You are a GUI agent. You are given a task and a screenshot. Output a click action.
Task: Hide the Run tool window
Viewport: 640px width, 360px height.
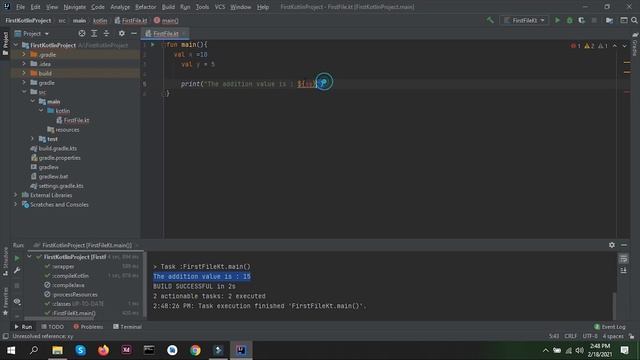(624, 245)
